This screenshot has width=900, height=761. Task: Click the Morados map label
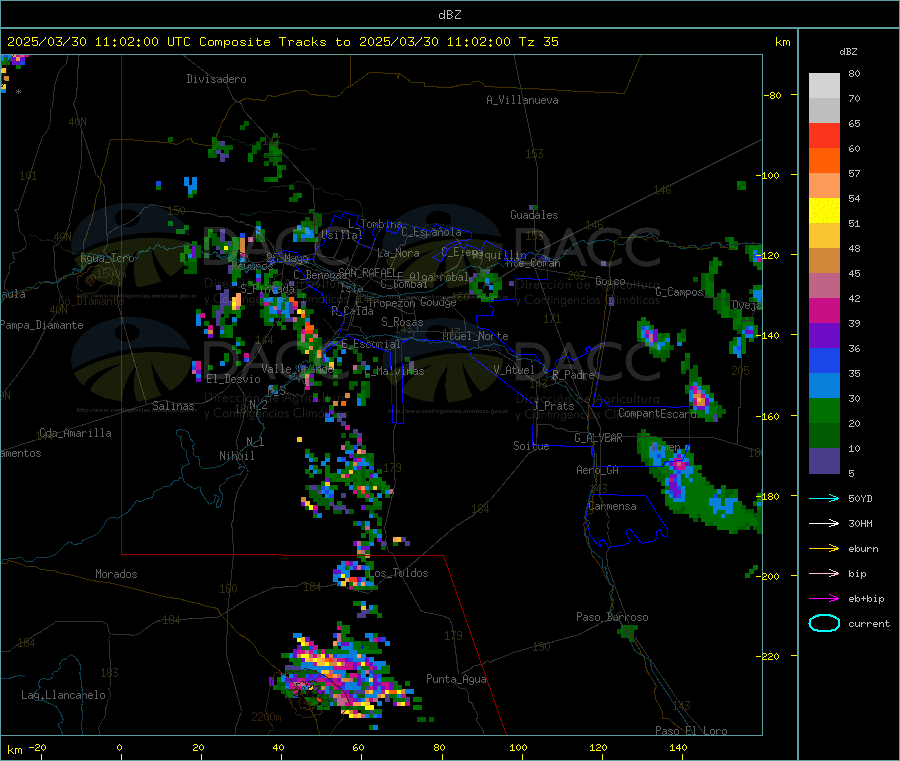(116, 574)
